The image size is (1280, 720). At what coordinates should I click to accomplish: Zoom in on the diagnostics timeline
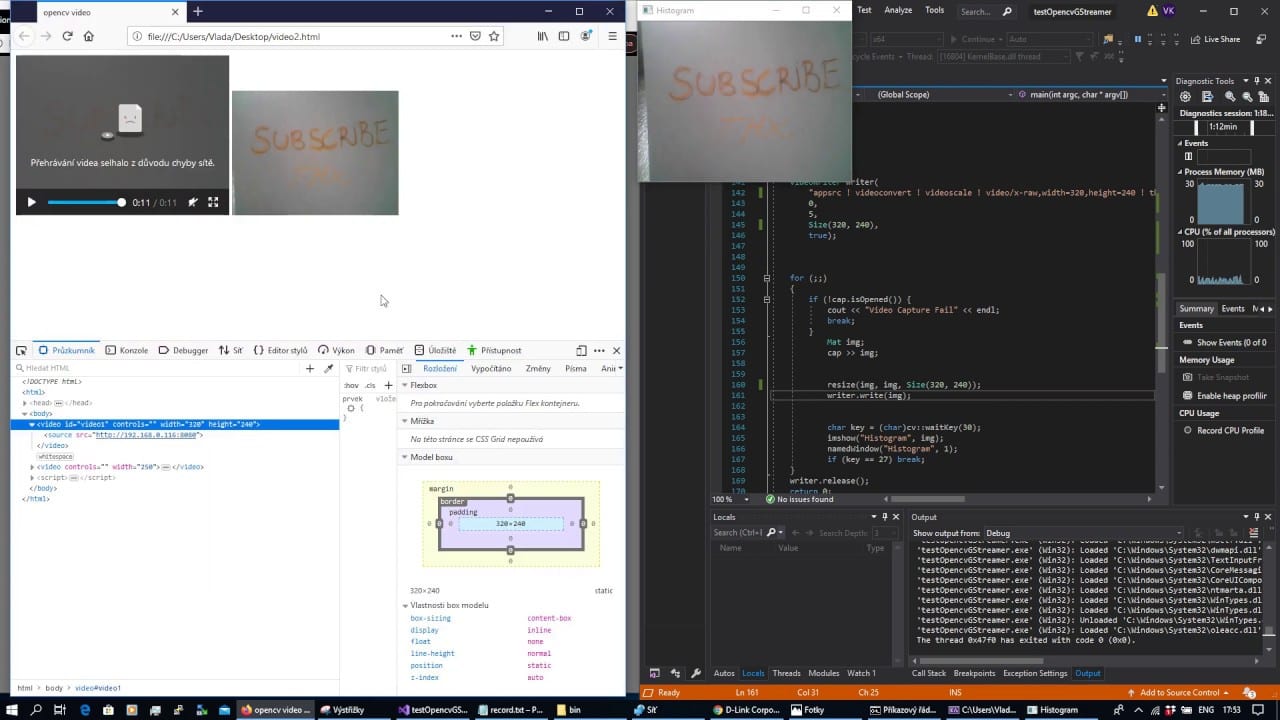coord(1231,97)
